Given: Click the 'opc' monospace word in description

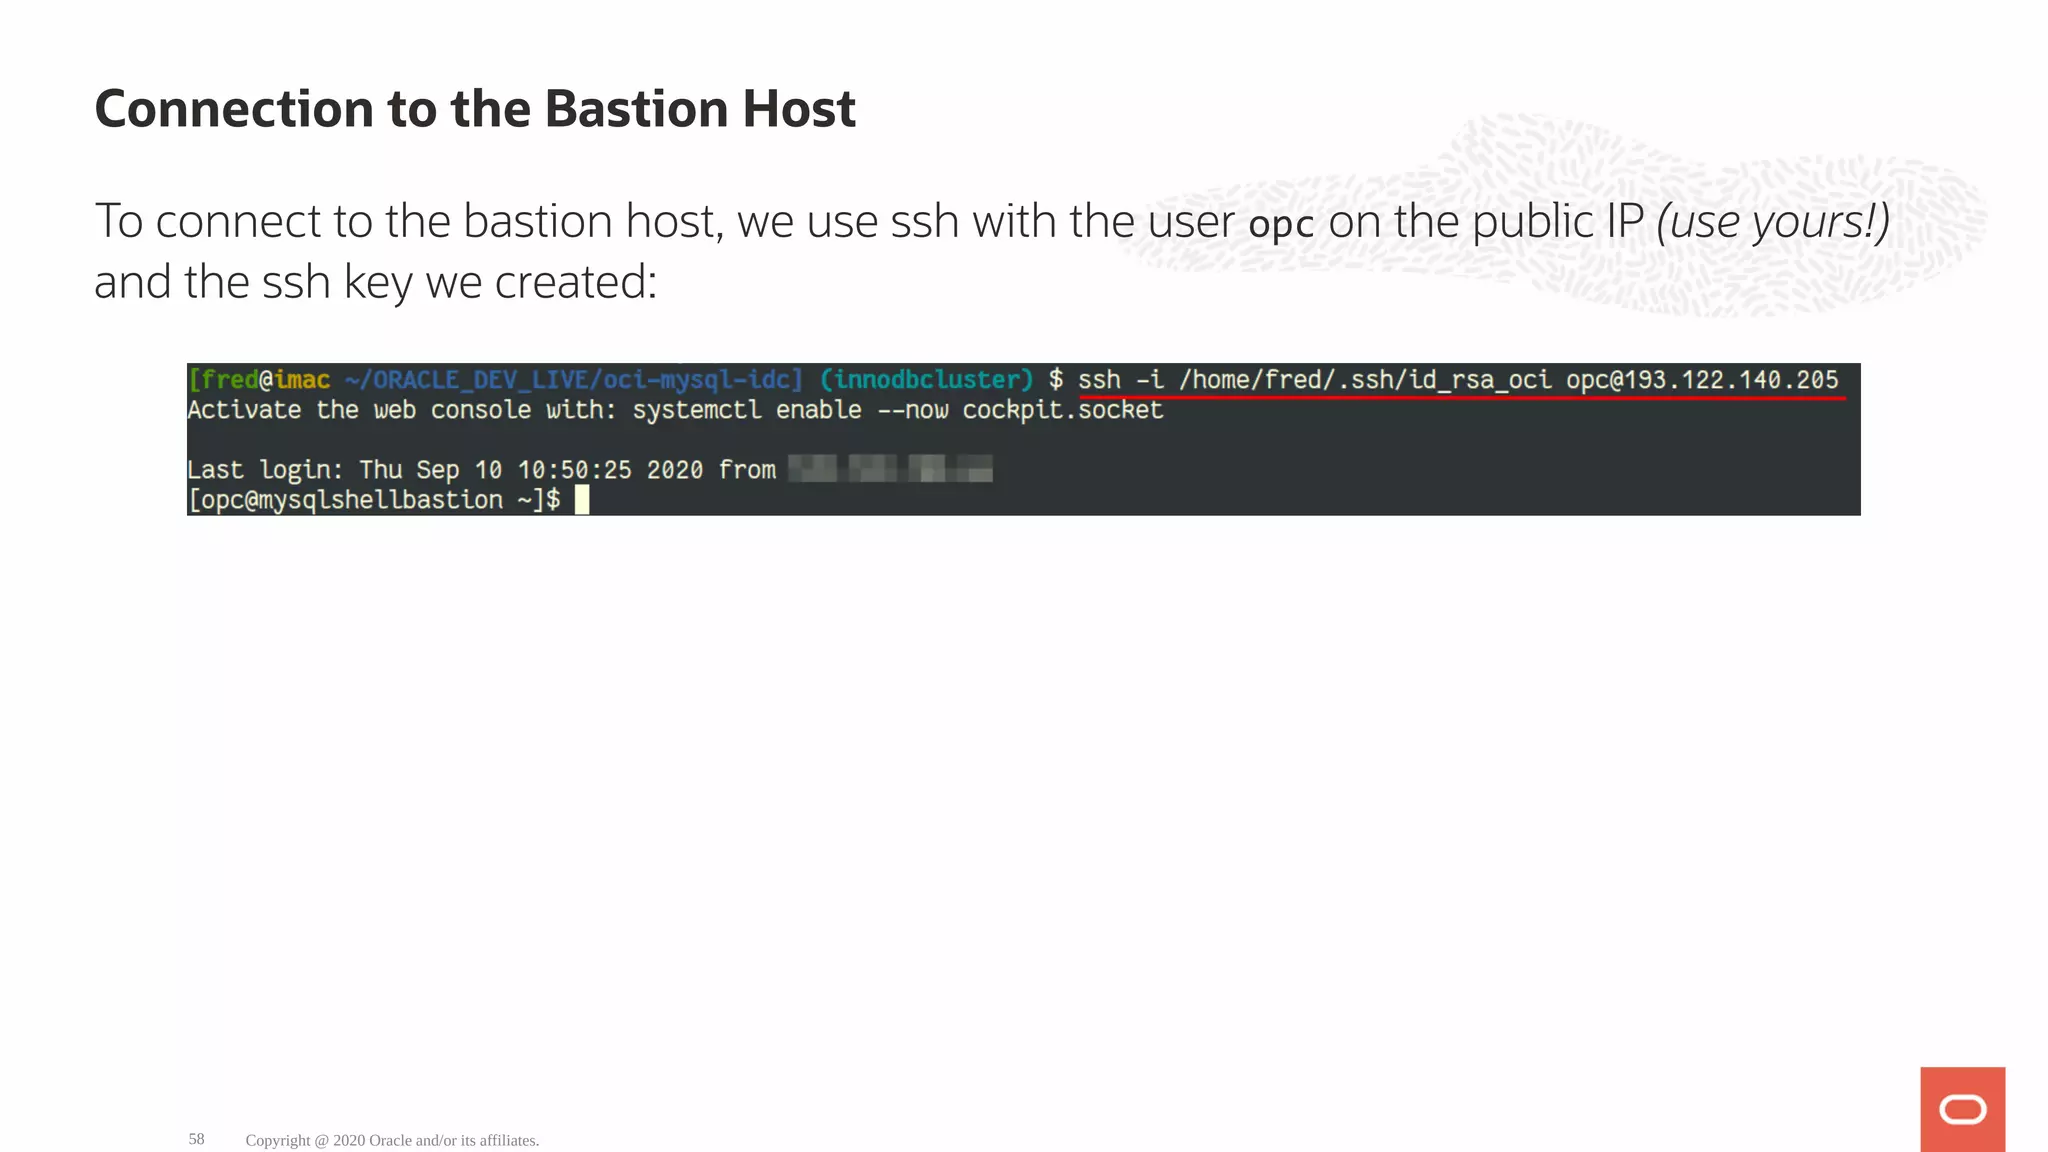Looking at the screenshot, I should click(x=1281, y=224).
